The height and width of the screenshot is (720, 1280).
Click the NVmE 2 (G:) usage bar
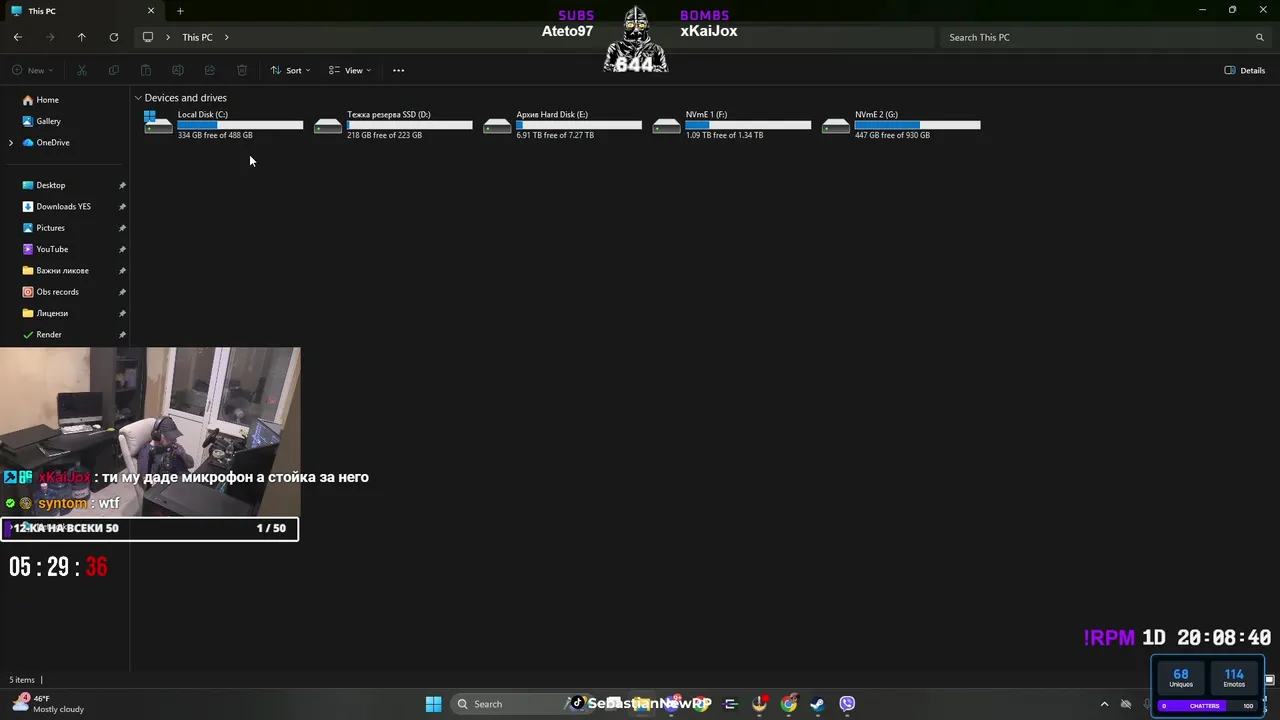coord(918,125)
